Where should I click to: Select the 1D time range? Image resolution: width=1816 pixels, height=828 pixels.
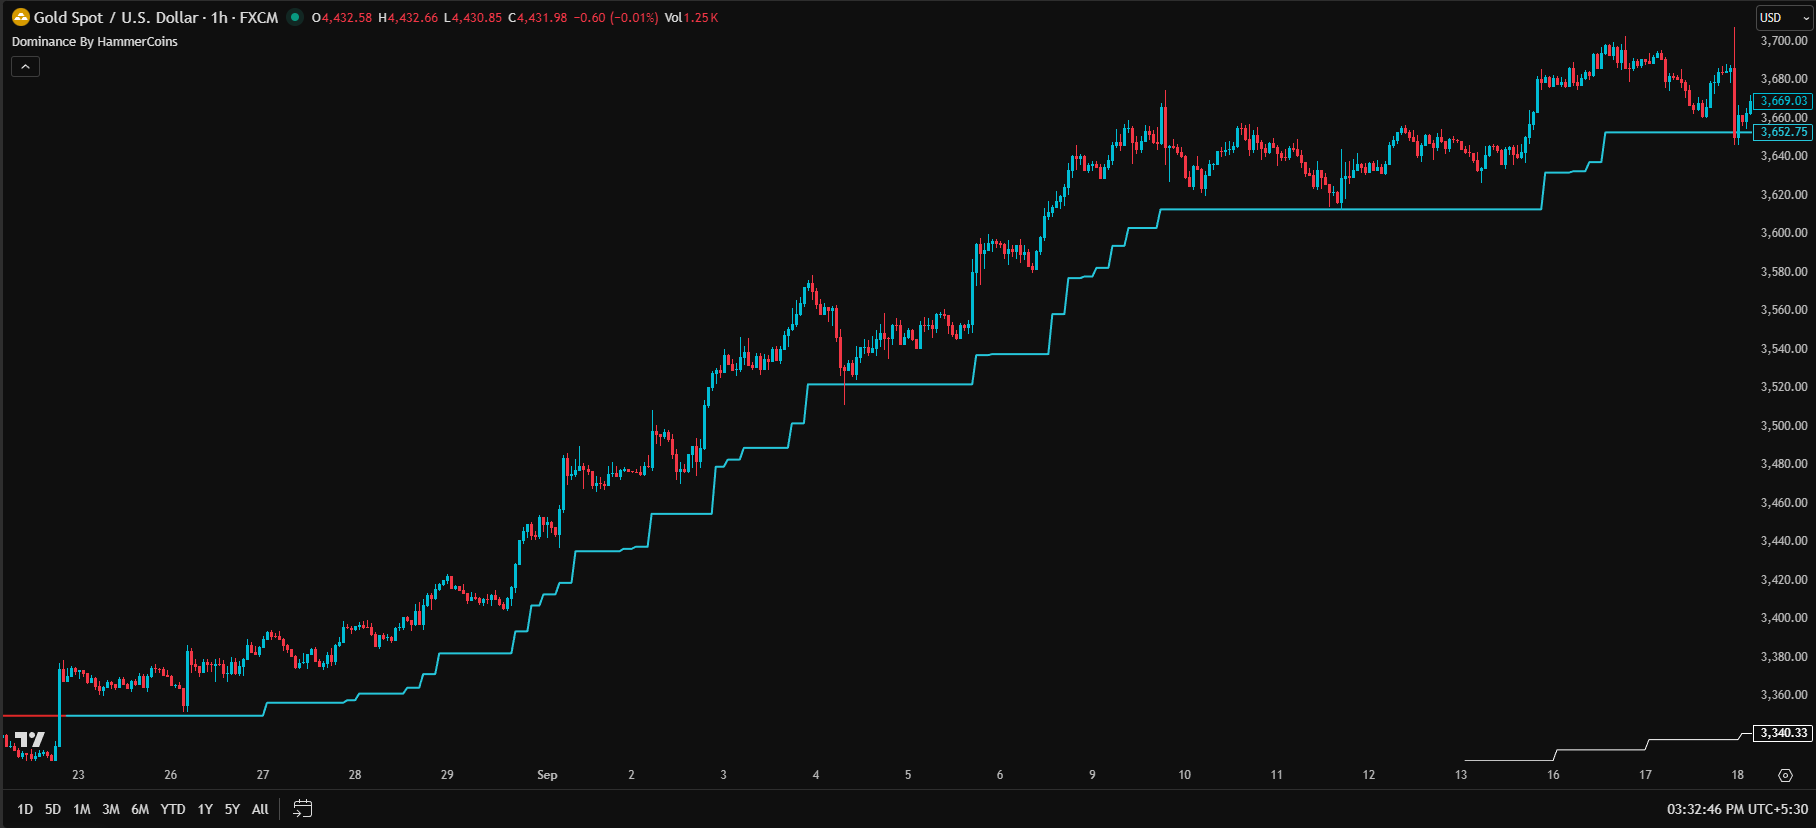pos(25,809)
